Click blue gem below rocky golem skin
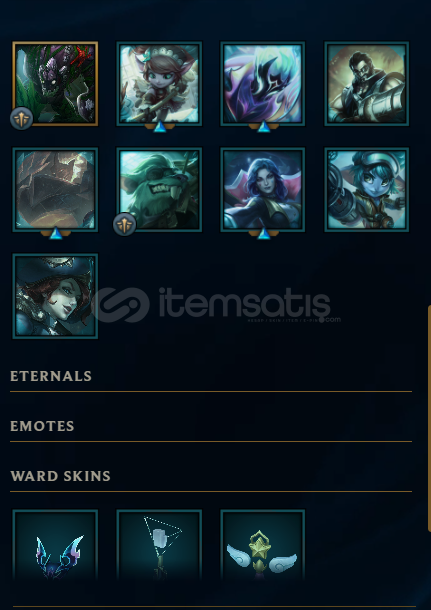 (x=56, y=233)
